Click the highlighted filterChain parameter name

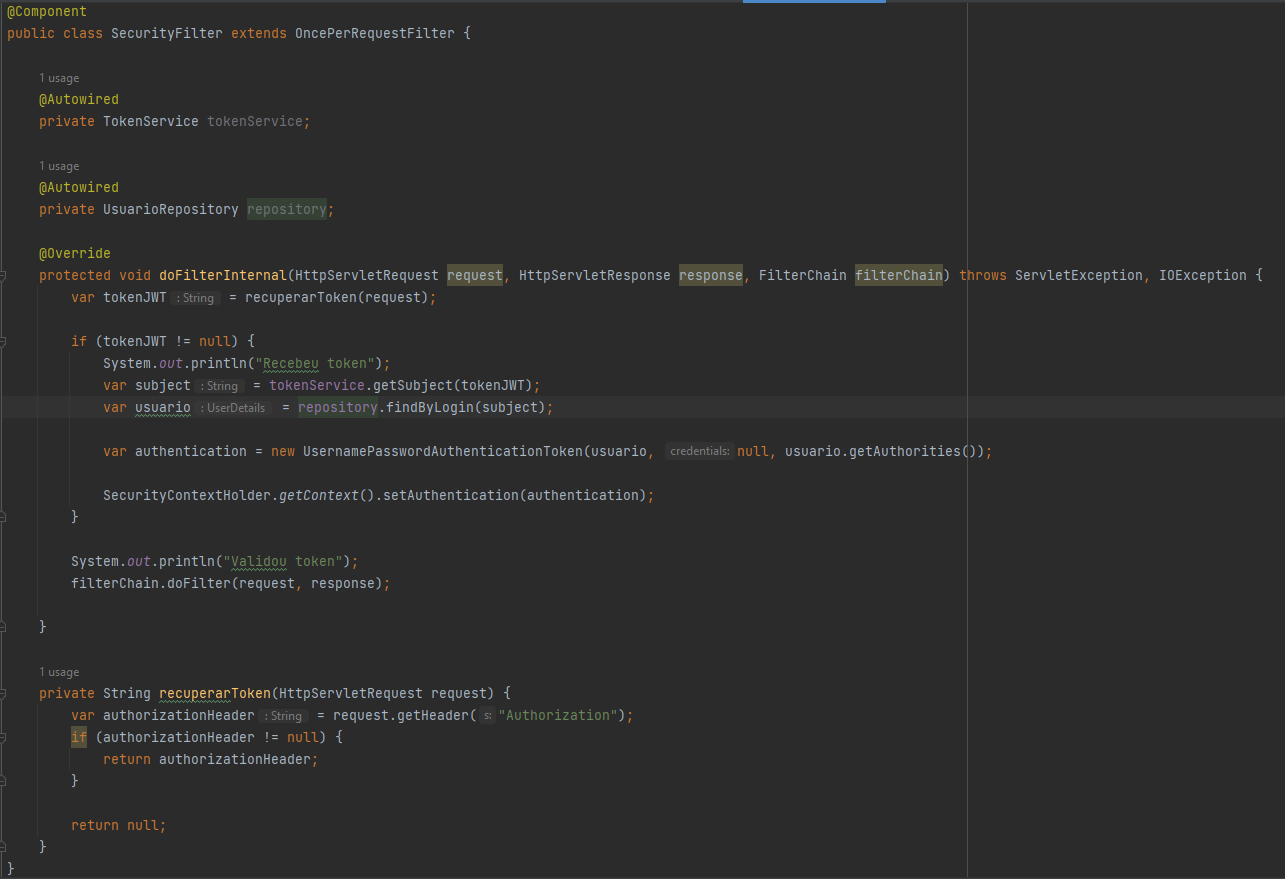point(899,275)
